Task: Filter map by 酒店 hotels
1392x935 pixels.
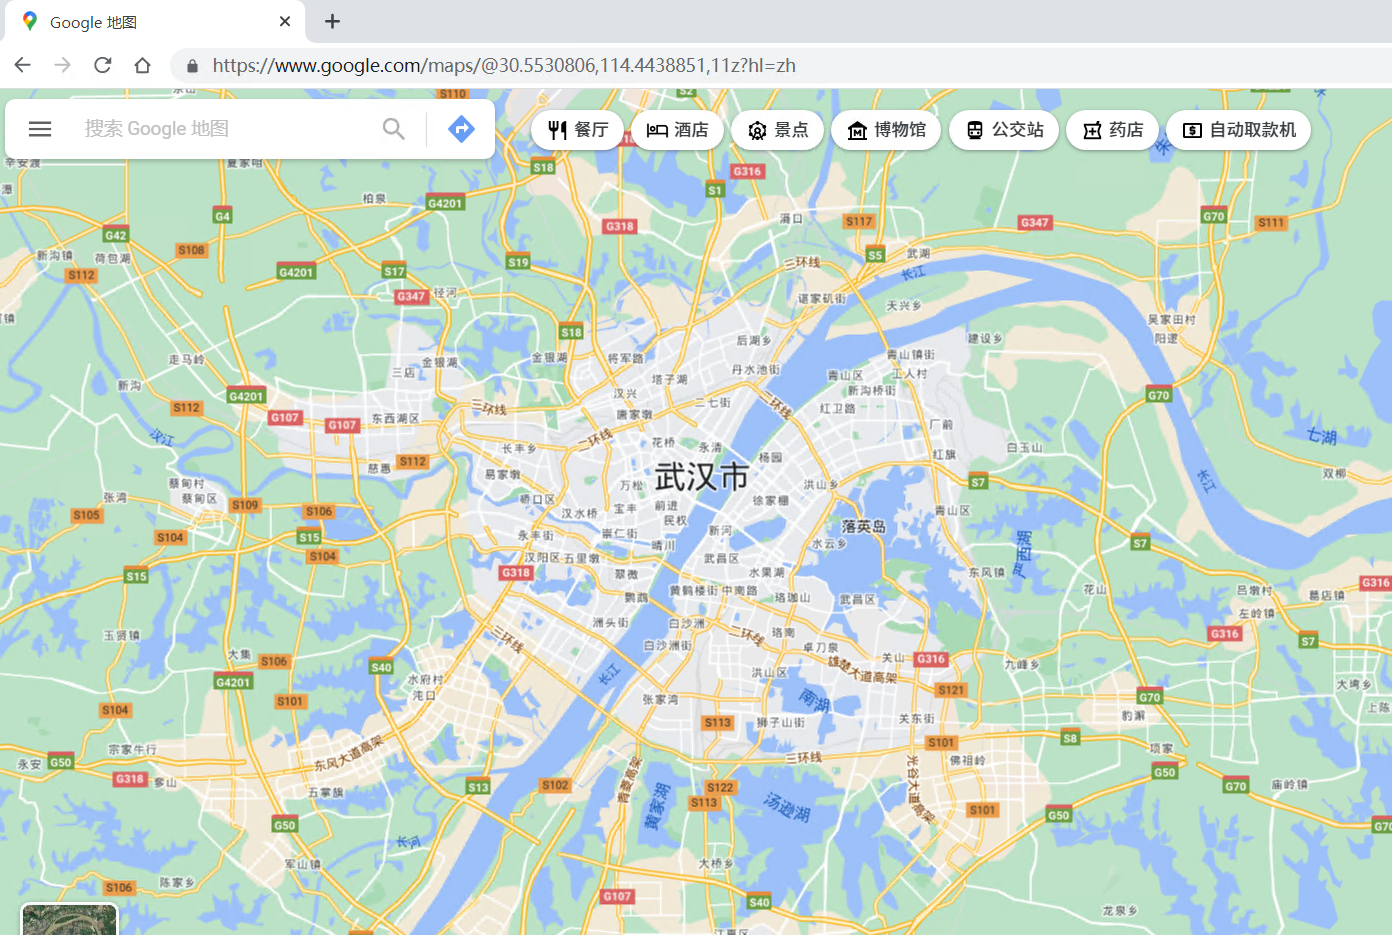Action: (678, 130)
